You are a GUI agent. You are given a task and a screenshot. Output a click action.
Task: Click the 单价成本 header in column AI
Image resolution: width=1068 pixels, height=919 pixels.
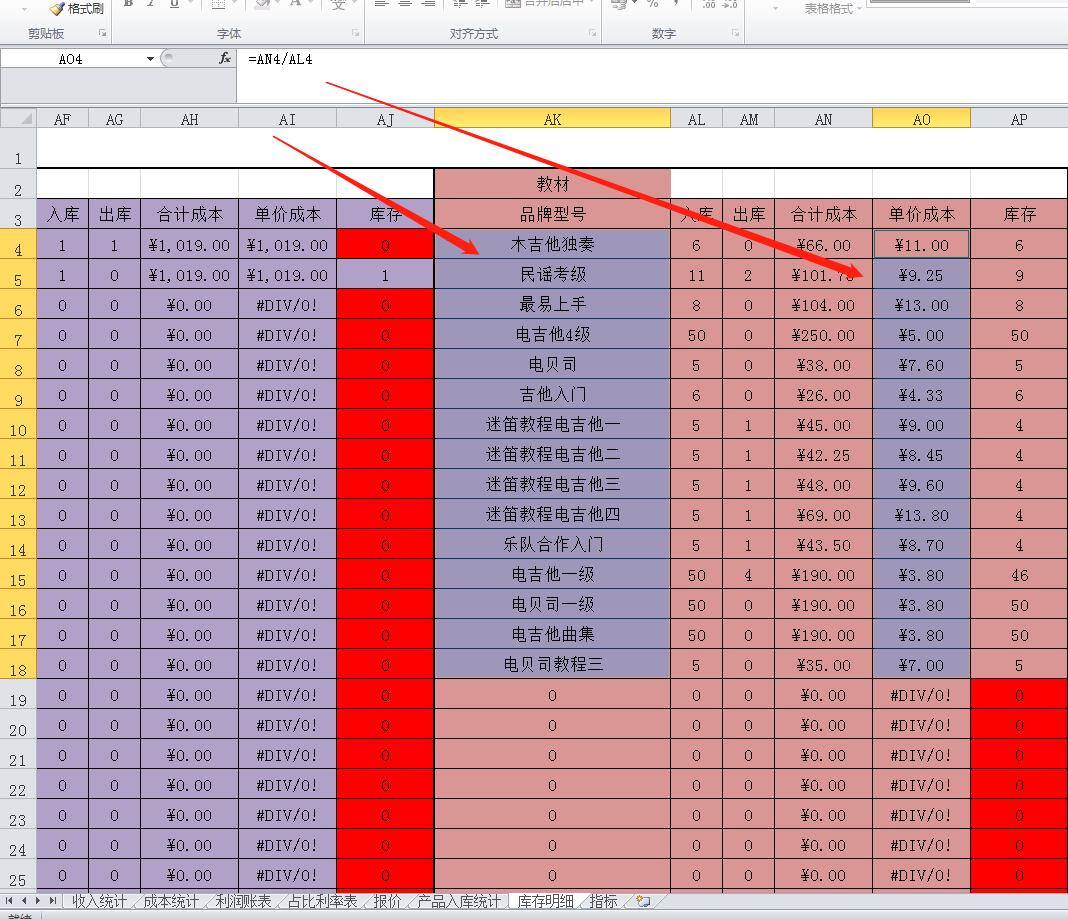point(287,214)
